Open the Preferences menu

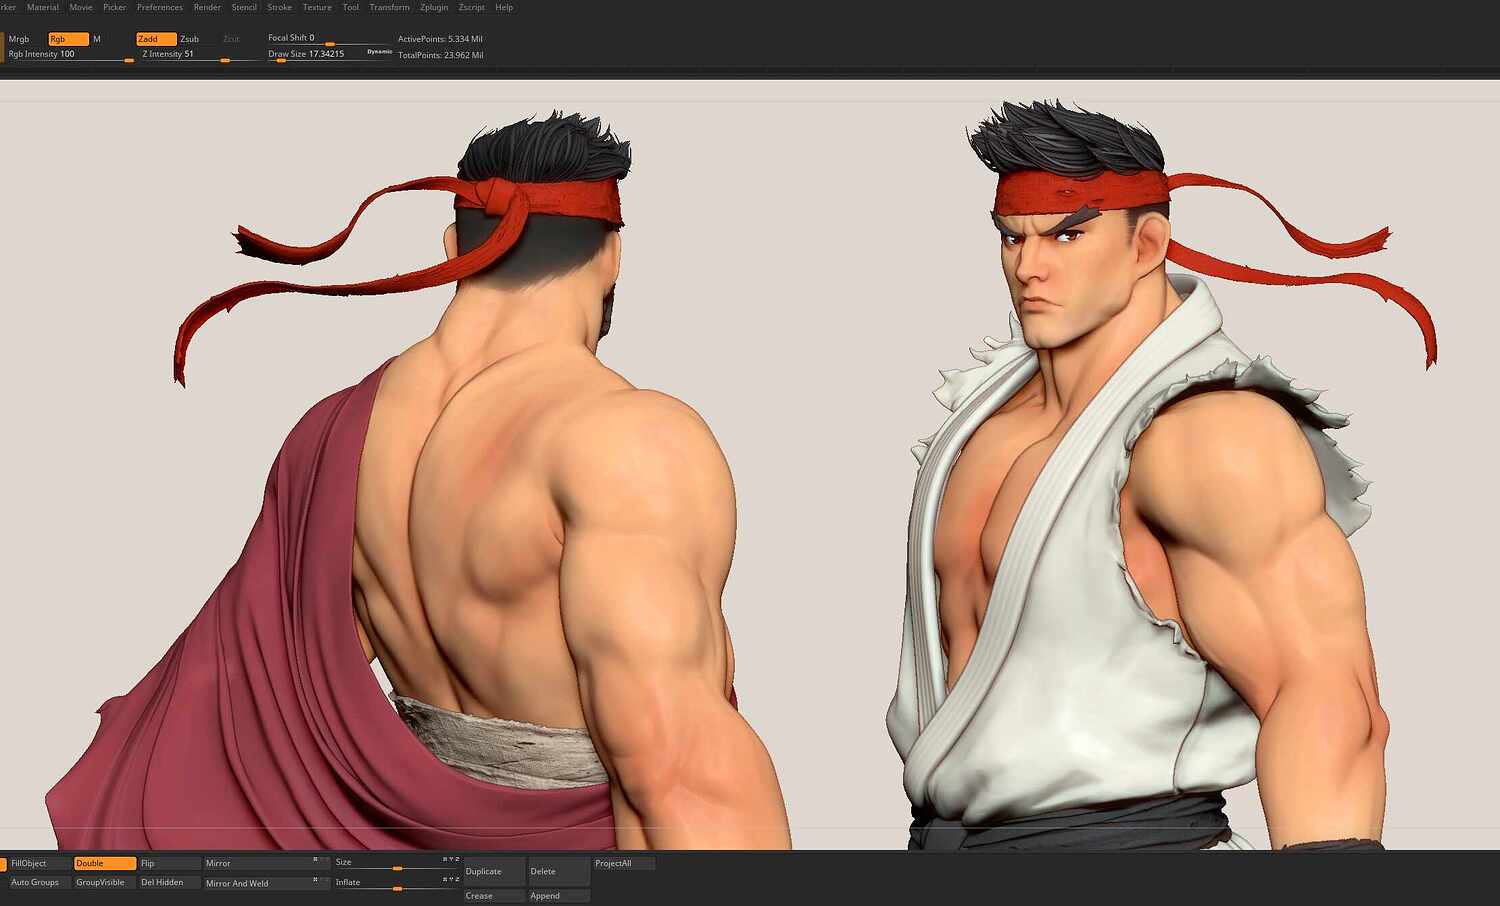click(159, 7)
